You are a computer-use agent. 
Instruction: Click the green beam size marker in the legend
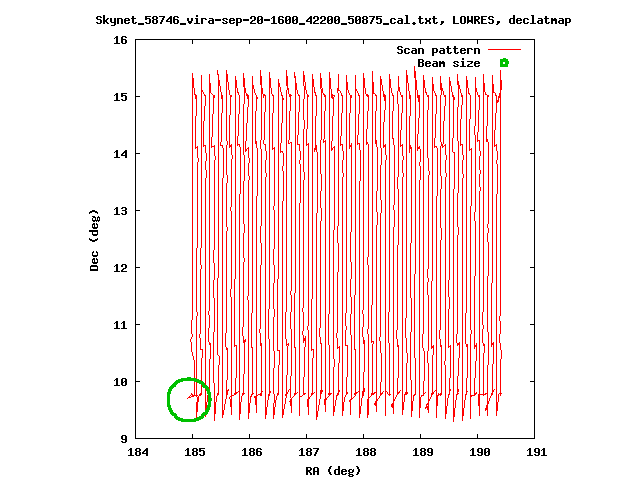pyautogui.click(x=504, y=63)
